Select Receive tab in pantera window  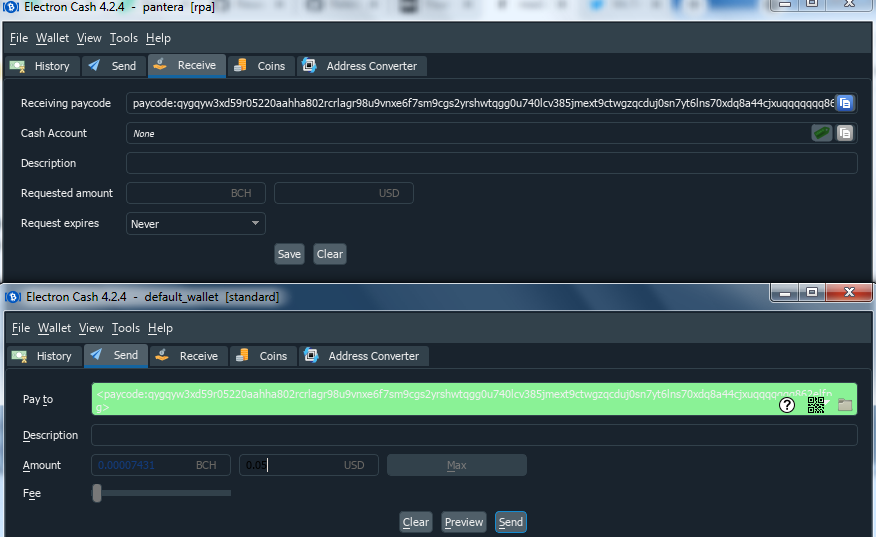point(187,65)
